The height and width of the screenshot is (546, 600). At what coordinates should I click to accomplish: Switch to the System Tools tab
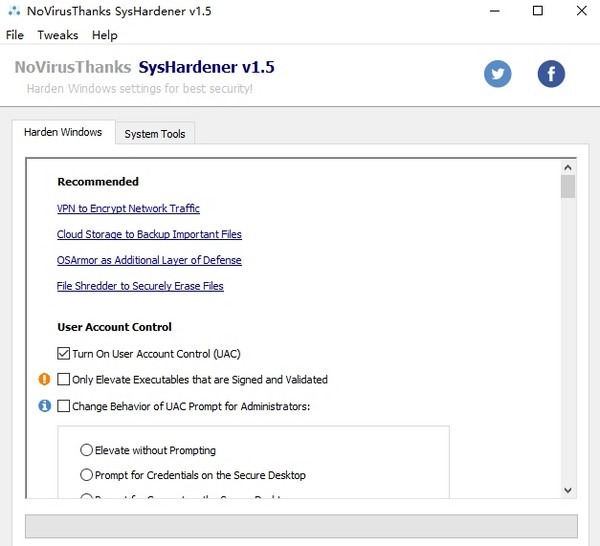(x=154, y=134)
